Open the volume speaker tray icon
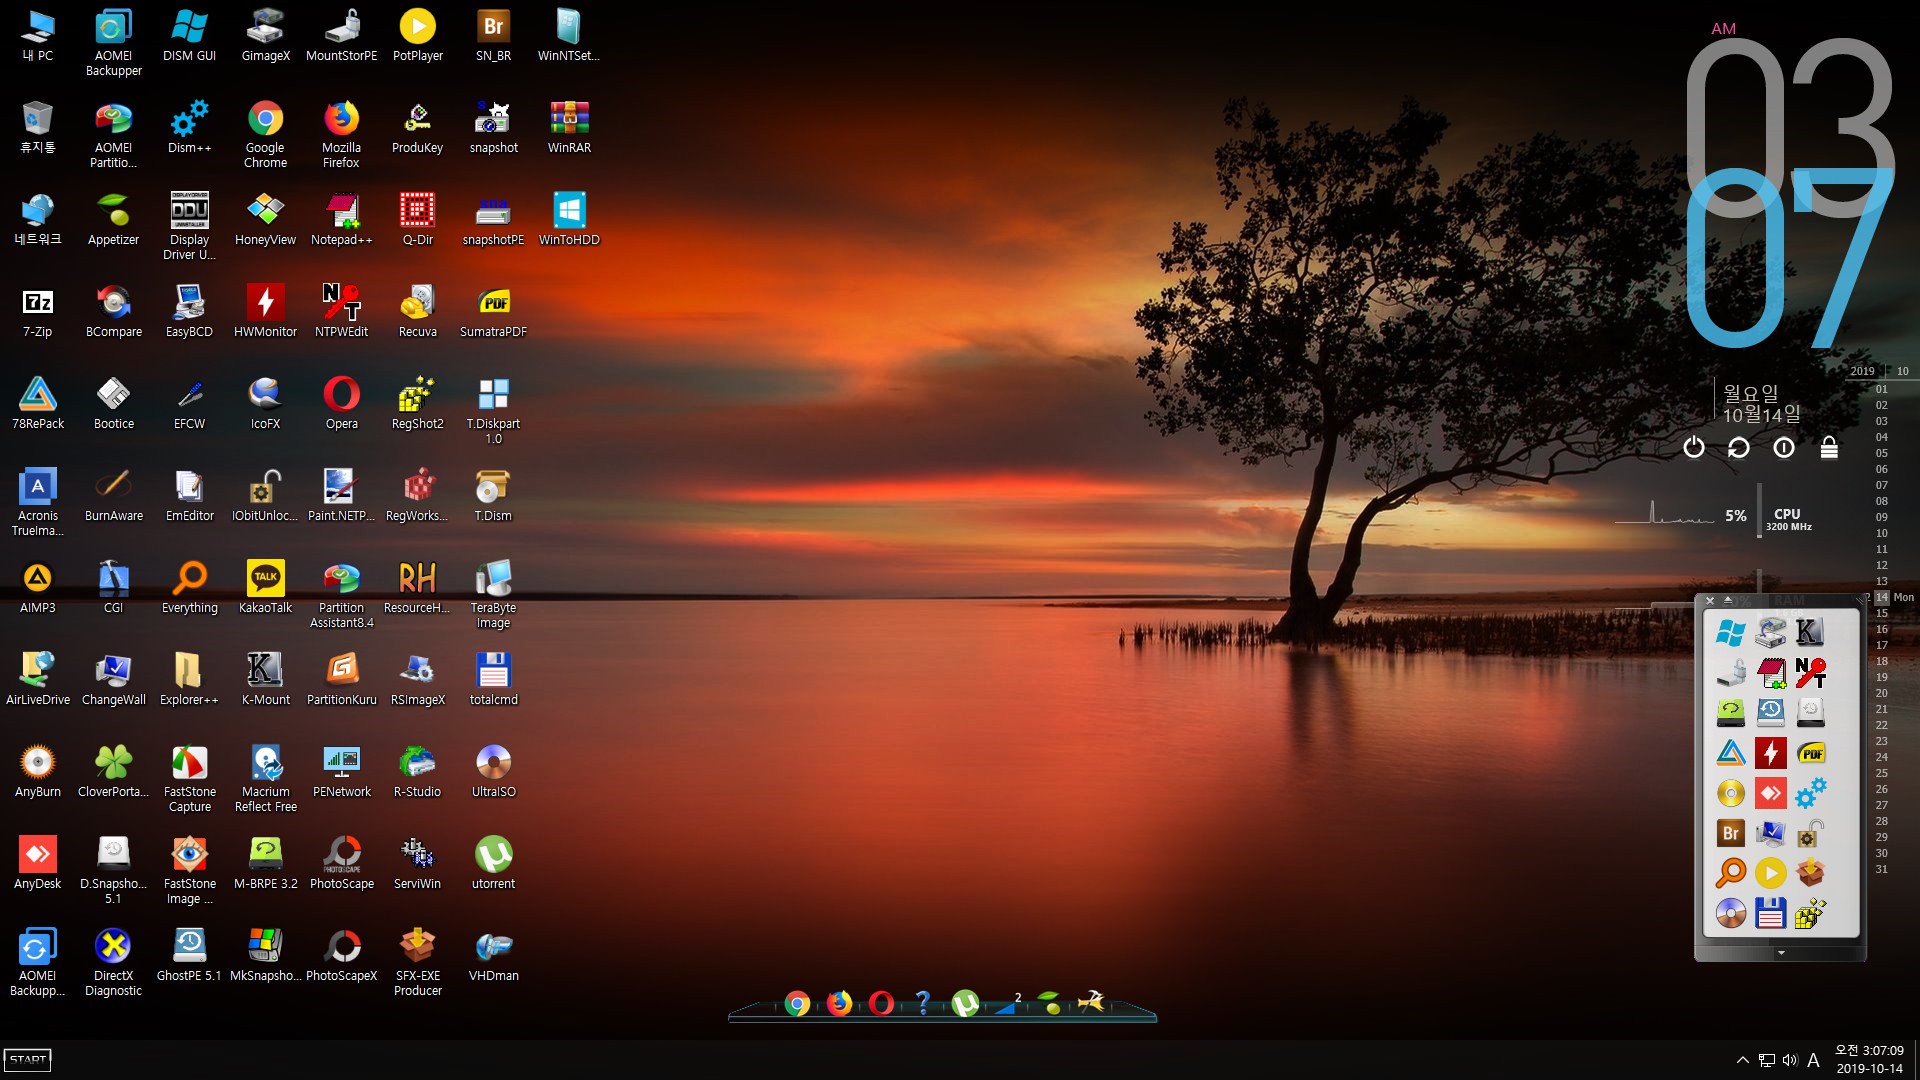Image resolution: width=1920 pixels, height=1080 pixels. [x=1790, y=1060]
